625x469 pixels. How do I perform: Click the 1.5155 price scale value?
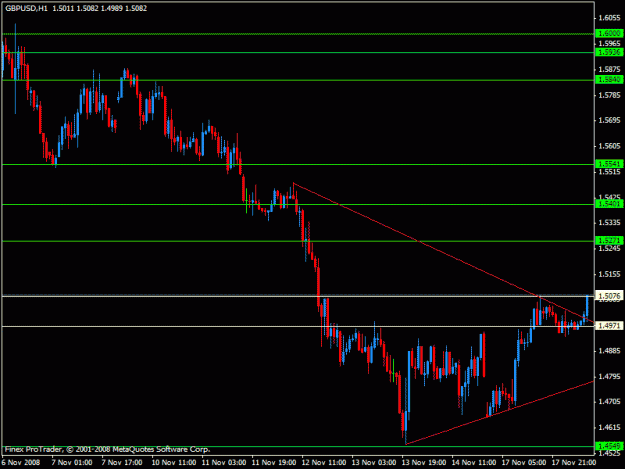(x=609, y=274)
